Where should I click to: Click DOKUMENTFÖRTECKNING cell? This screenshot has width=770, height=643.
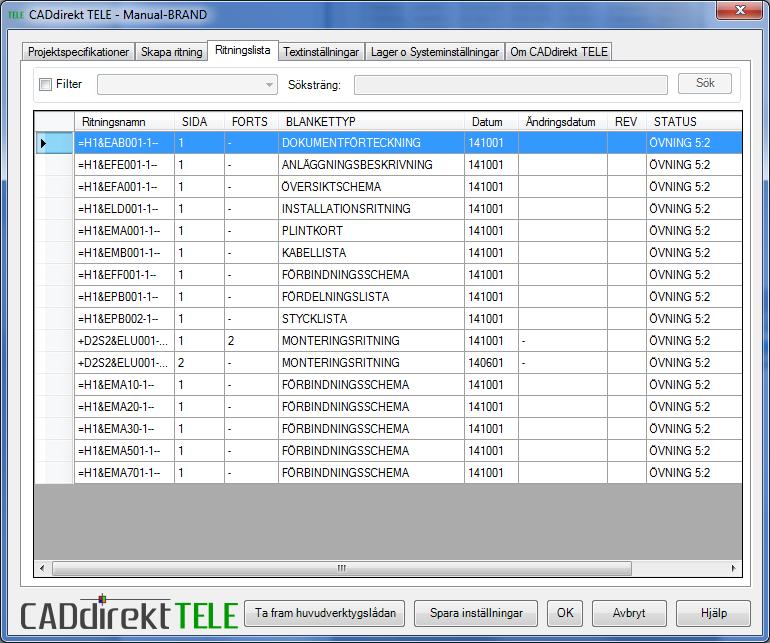pyautogui.click(x=371, y=143)
